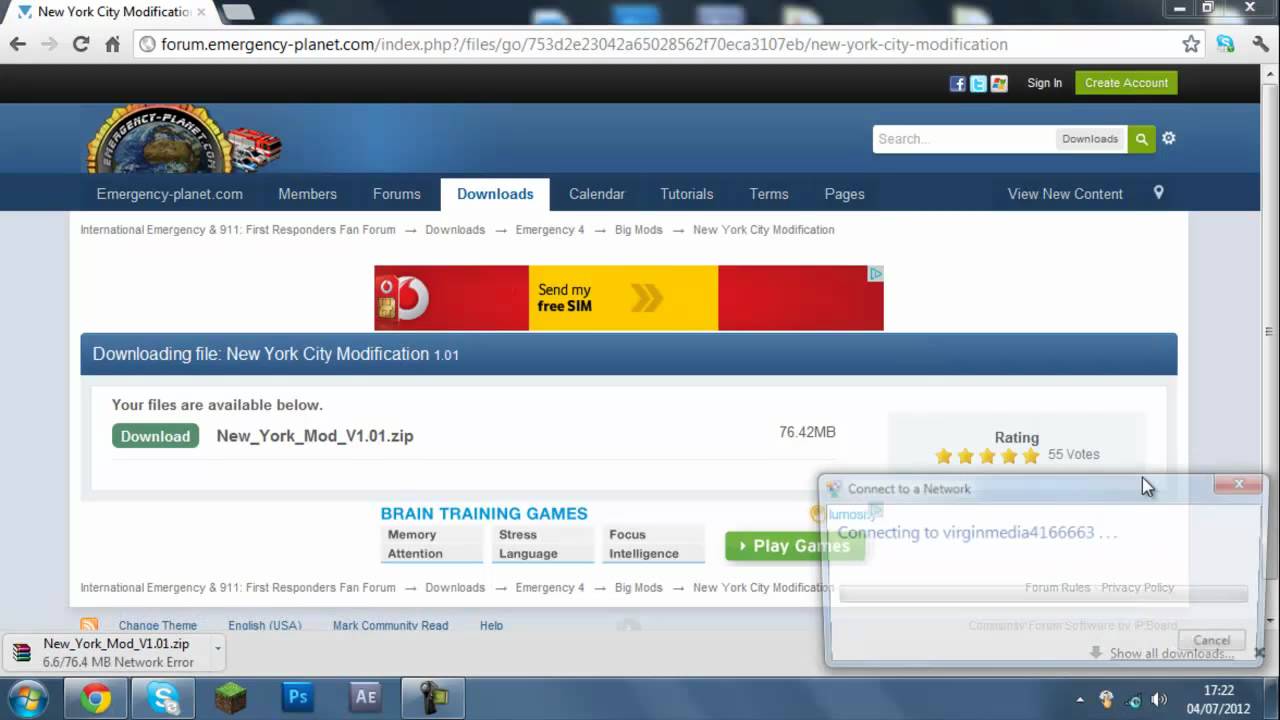Open the Emergency-planet.com nav item

169,194
